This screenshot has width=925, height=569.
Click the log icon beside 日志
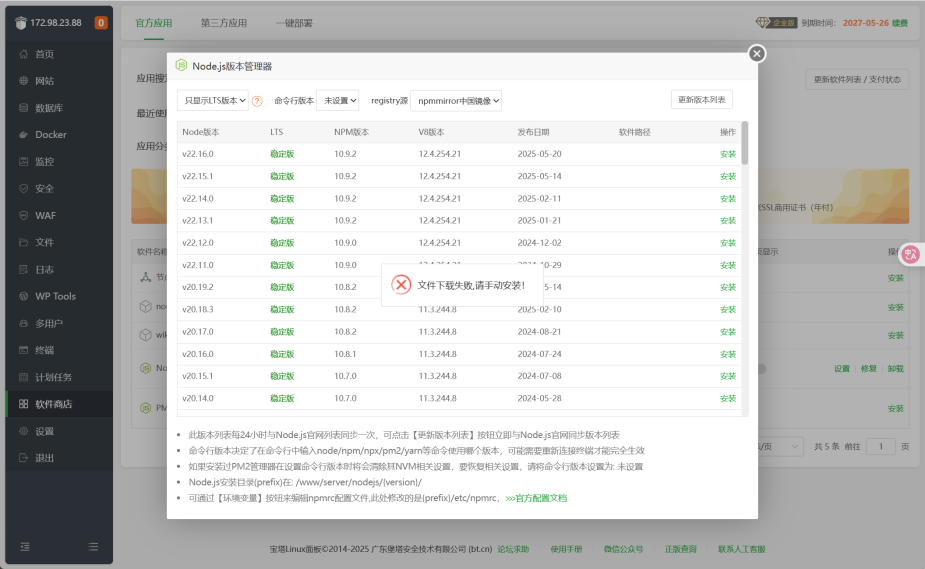[24, 269]
